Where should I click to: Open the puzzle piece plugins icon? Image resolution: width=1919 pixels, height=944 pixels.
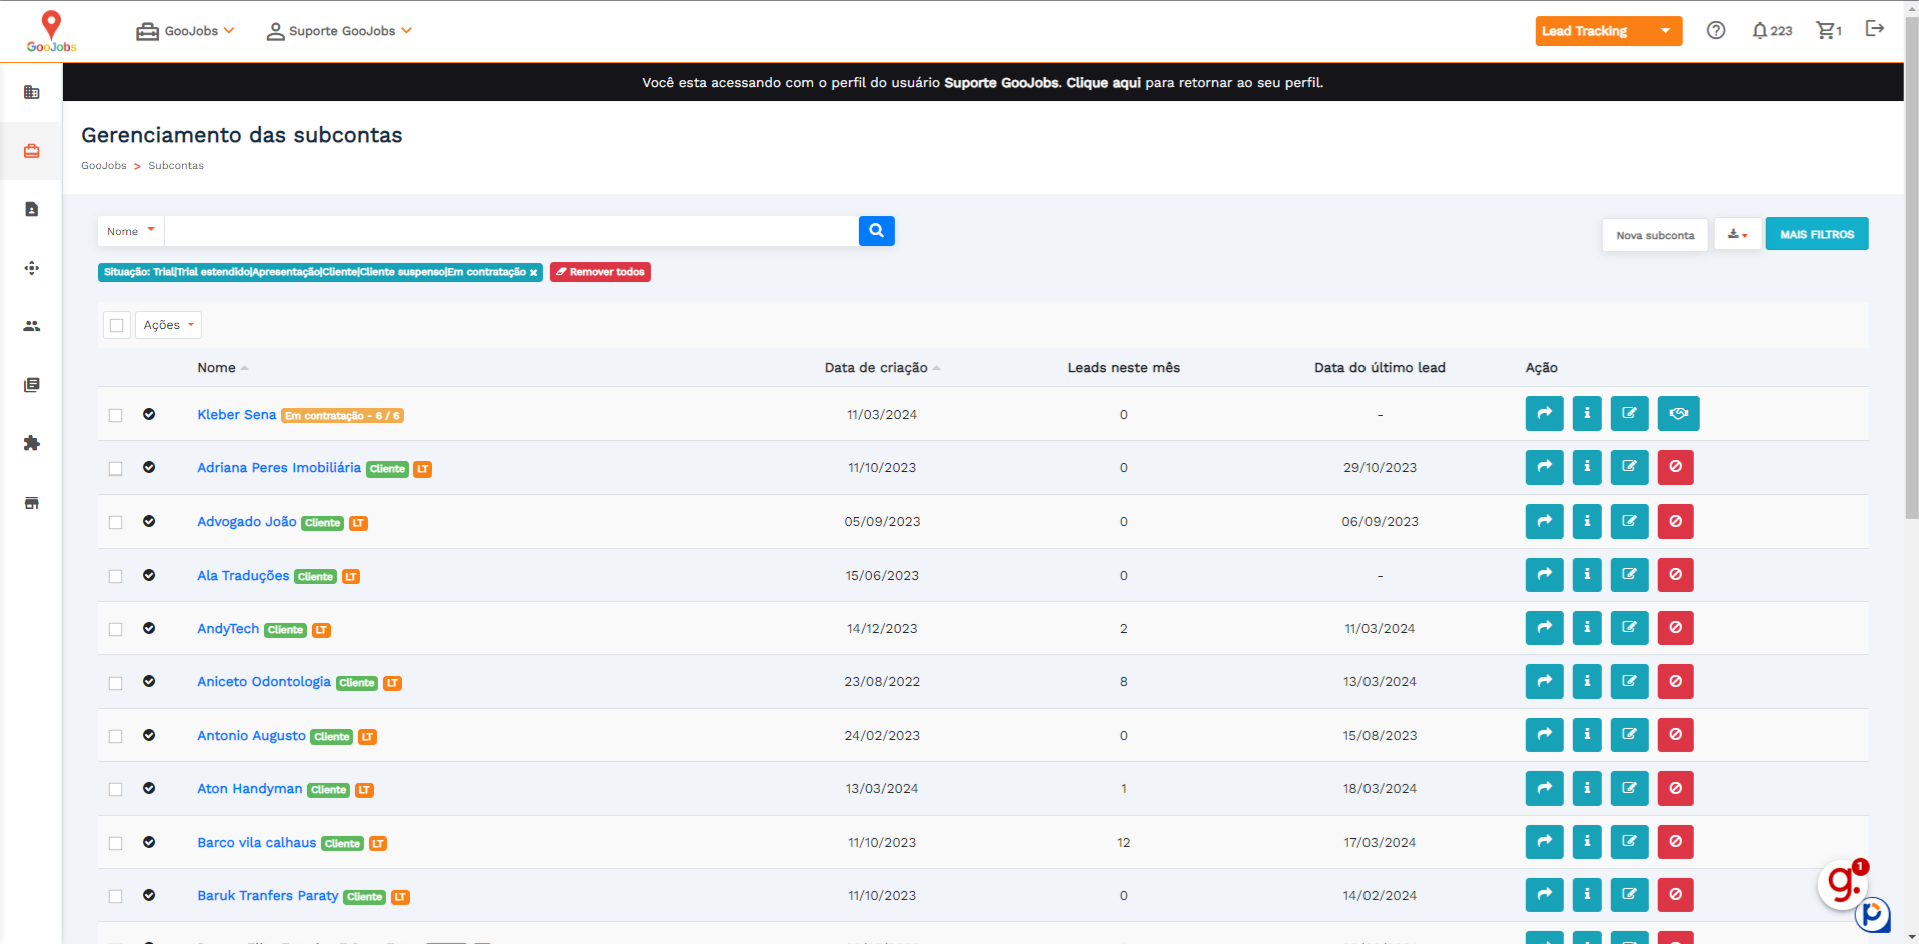click(32, 443)
